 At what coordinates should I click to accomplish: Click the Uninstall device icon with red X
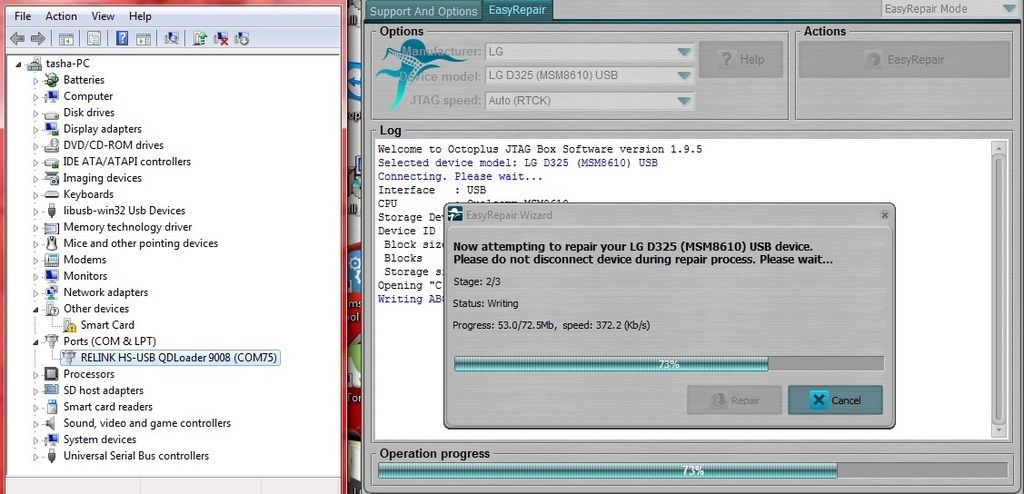coord(221,39)
